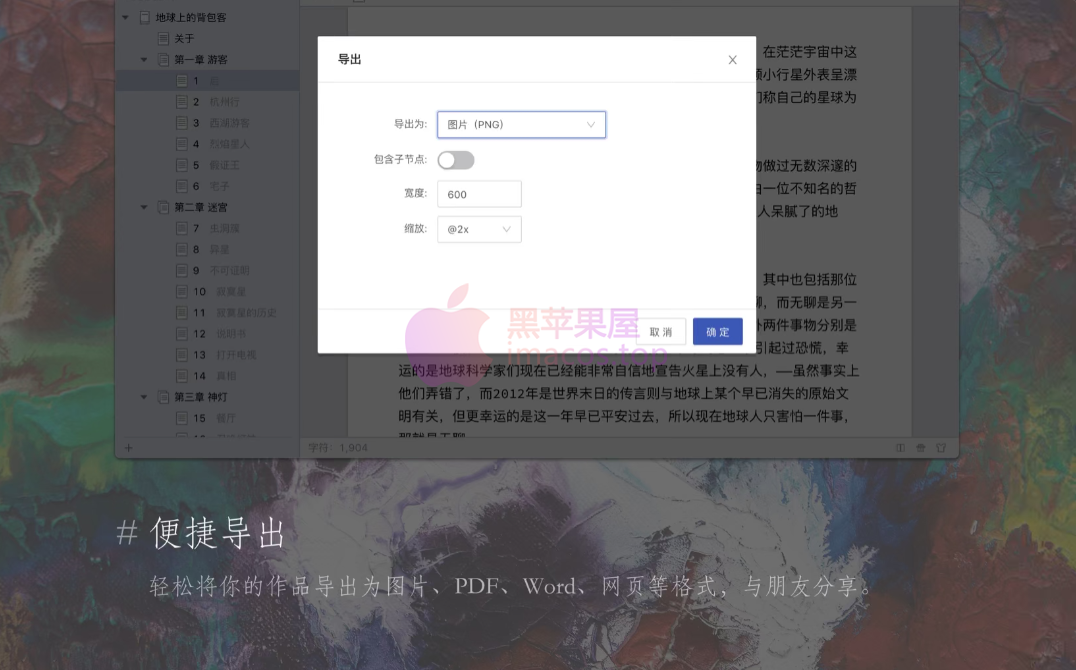
Task: Click the folder icon beside 第二章 迷宫
Action: (164, 207)
